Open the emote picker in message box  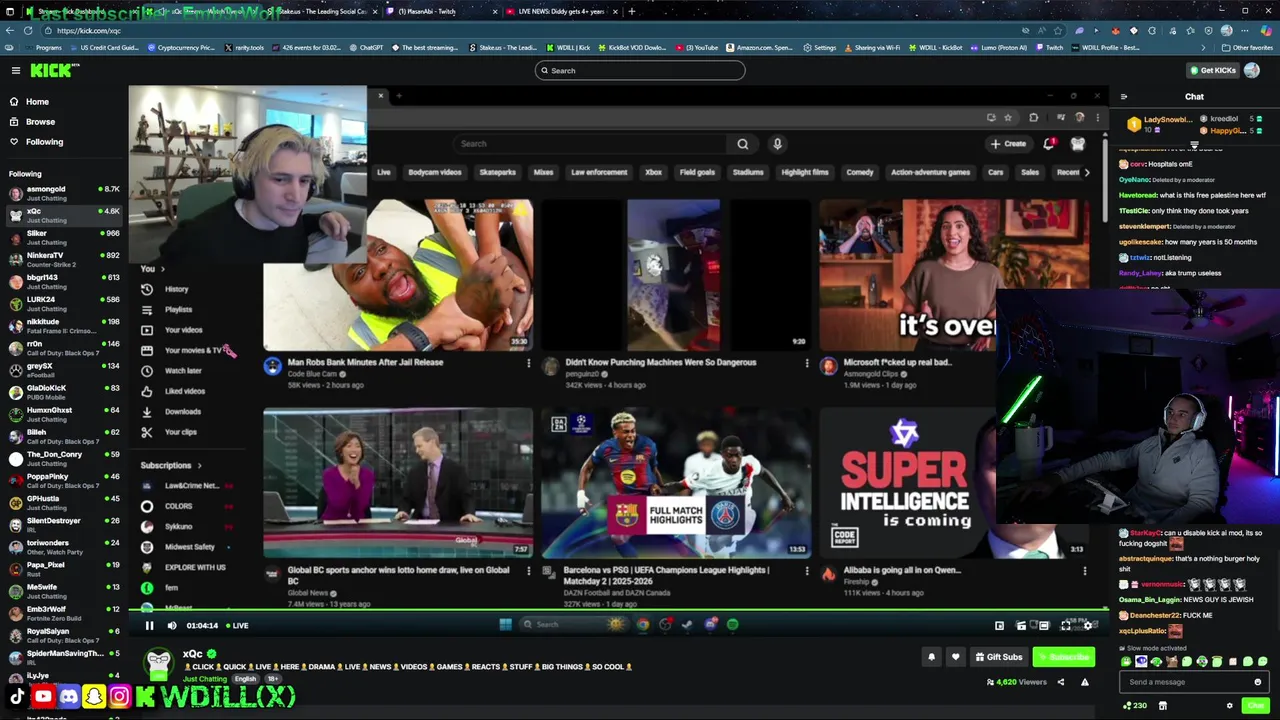click(1257, 682)
